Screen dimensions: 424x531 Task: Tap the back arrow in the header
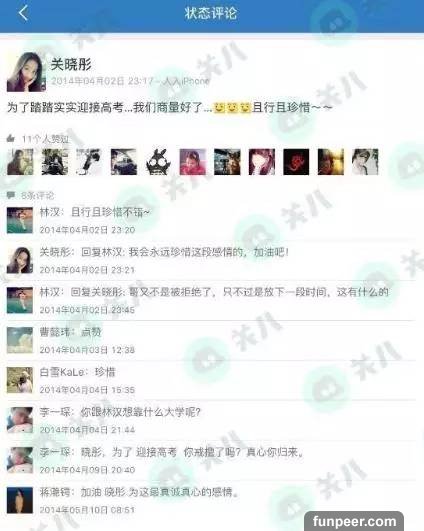tap(23, 14)
